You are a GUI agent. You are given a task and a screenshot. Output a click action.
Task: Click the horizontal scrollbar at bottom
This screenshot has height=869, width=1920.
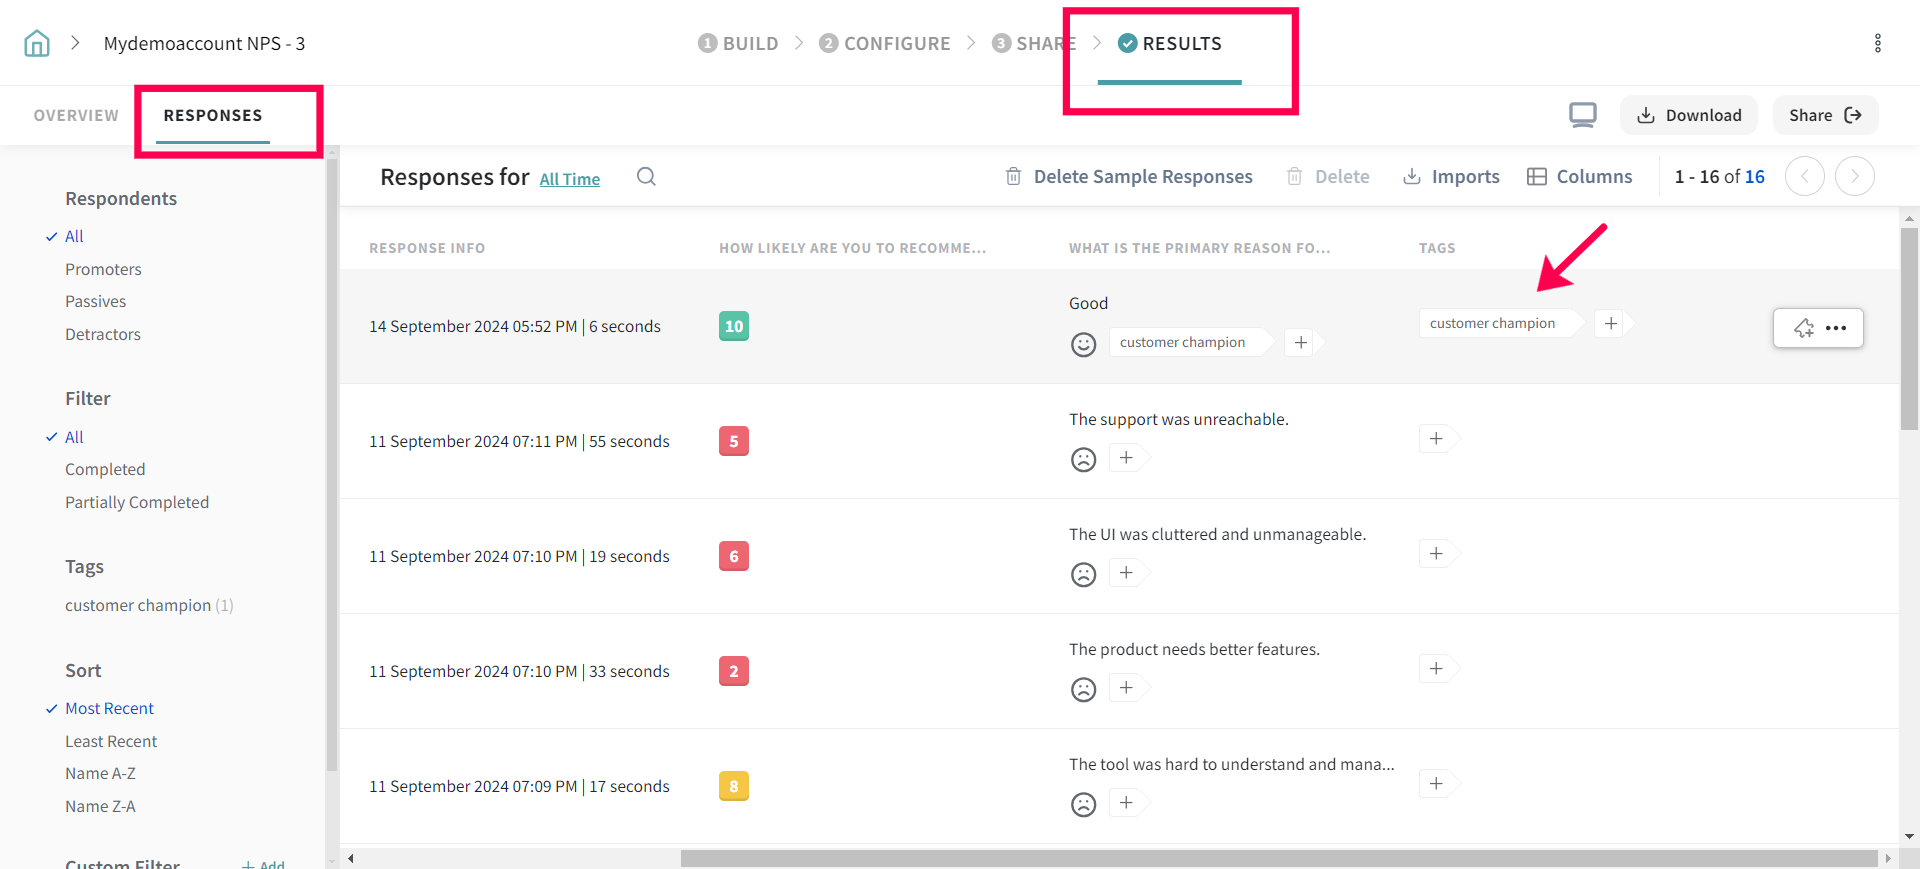point(1278,858)
